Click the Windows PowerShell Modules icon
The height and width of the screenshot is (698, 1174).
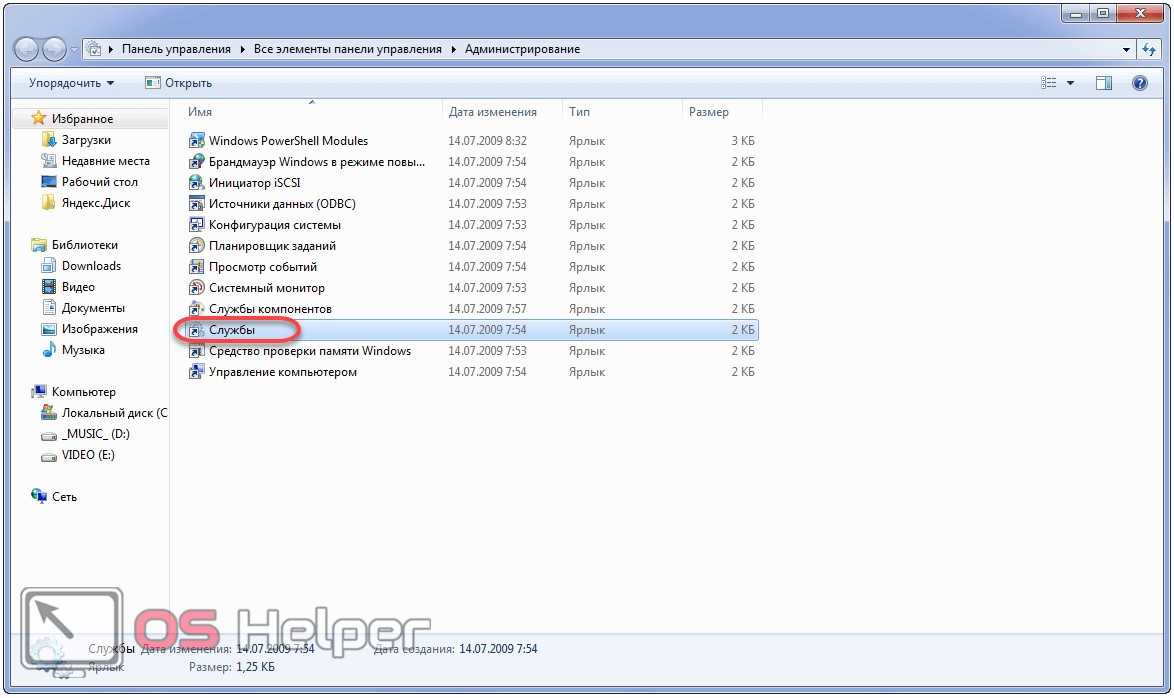point(197,141)
